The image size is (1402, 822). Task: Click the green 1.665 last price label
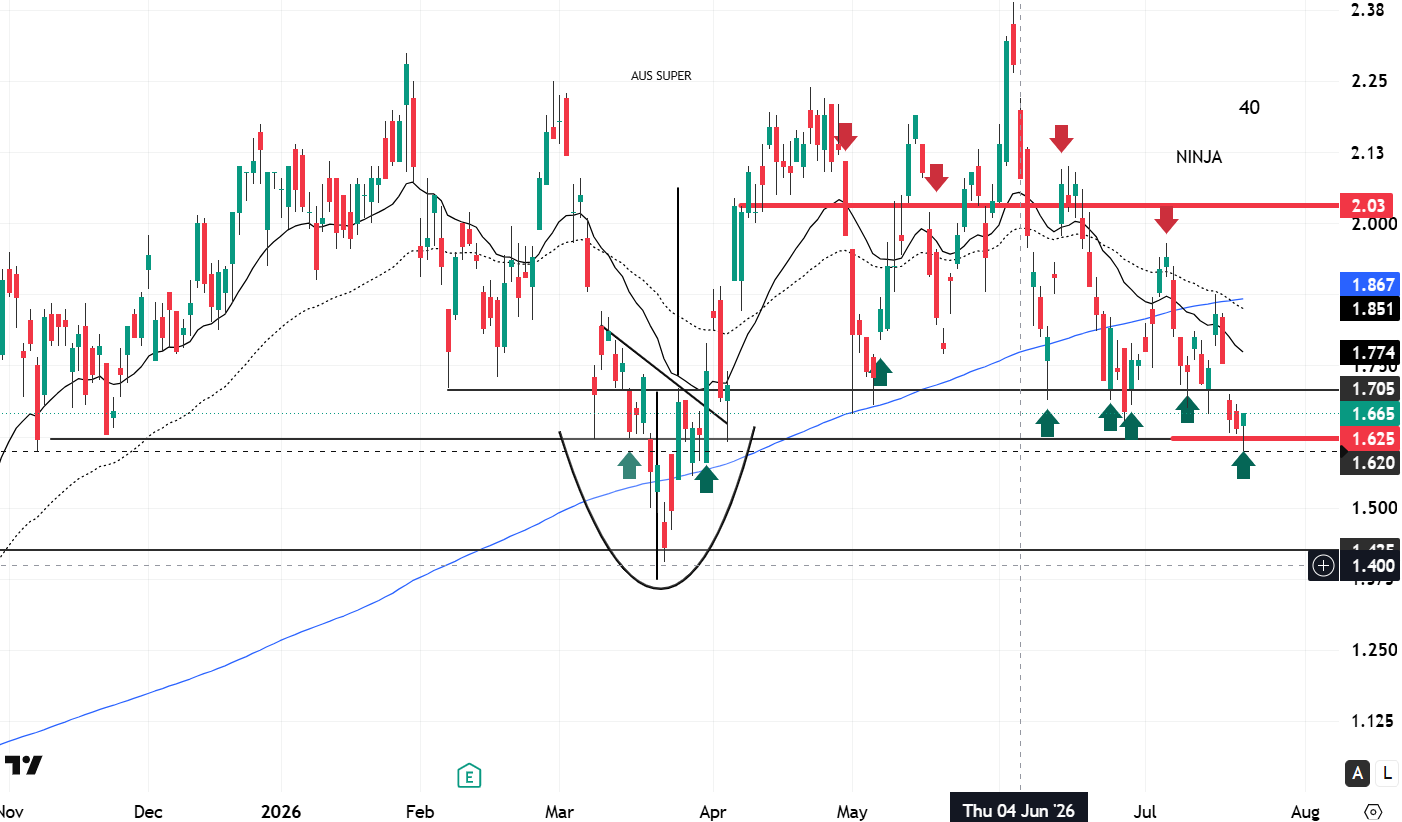[1369, 414]
